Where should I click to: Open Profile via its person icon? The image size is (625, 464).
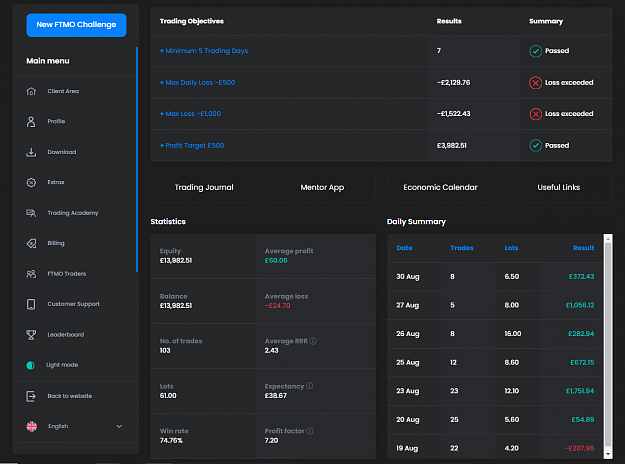tap(31, 122)
